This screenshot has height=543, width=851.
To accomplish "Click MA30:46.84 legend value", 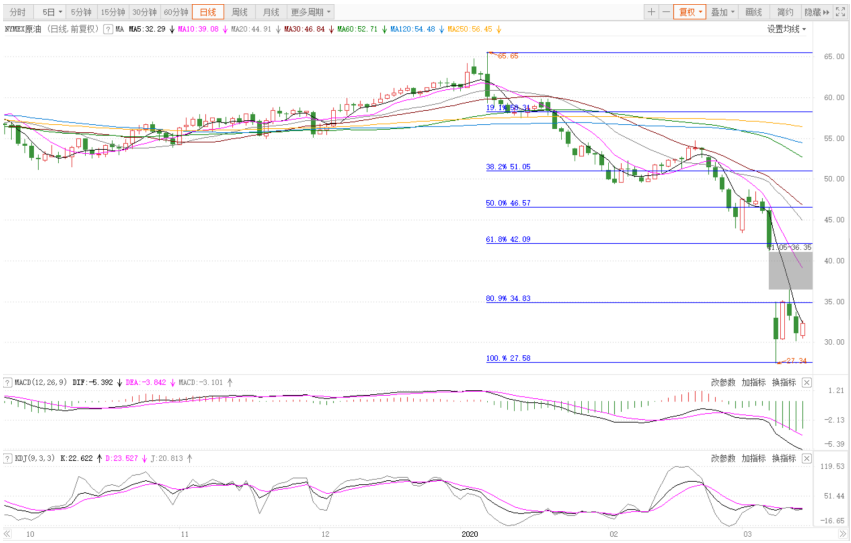I will (x=304, y=29).
